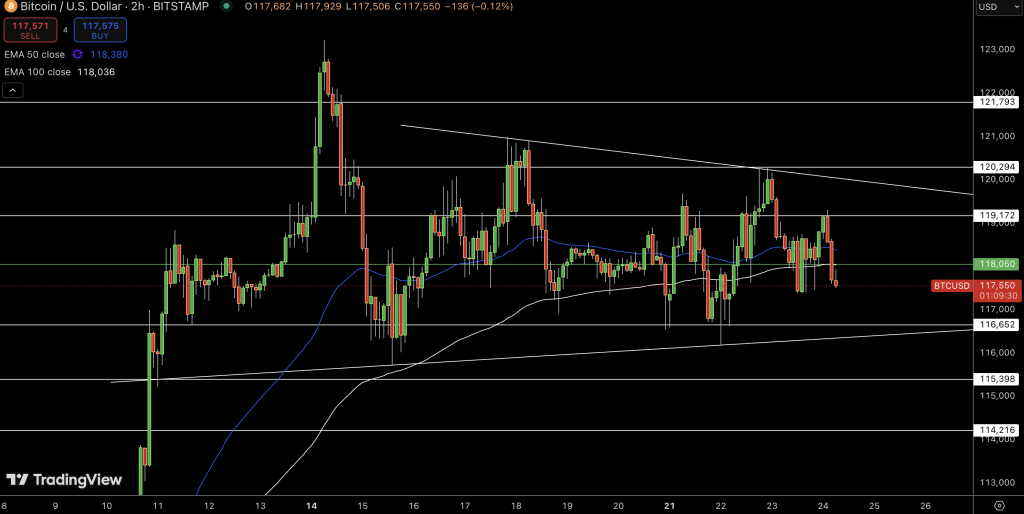This screenshot has width=1024, height=514.
Task: Click the SELL 117,571 button
Action: coord(30,30)
